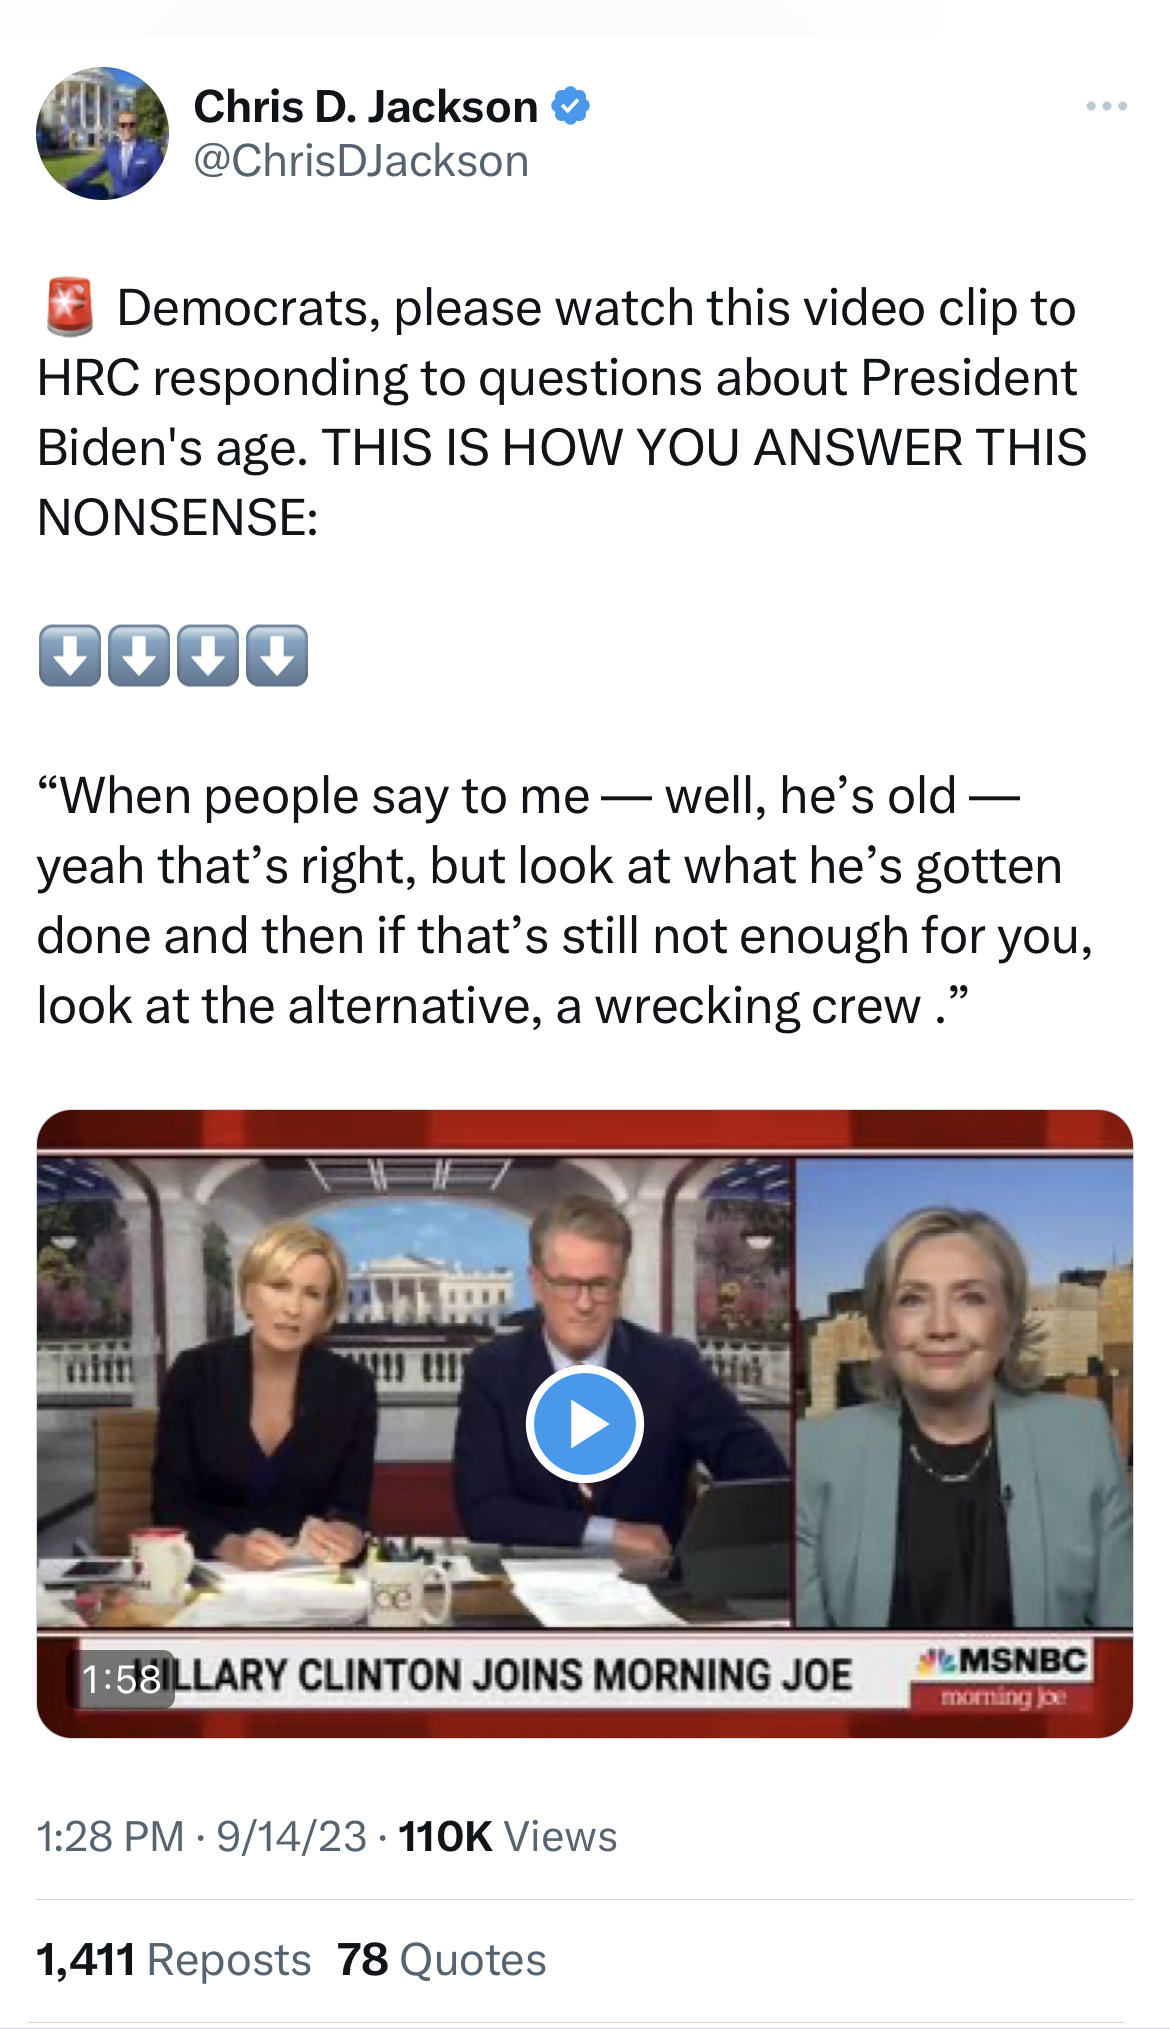This screenshot has height=2029, width=1170.
Task: Click the first down-arrow emoji
Action: pos(69,656)
